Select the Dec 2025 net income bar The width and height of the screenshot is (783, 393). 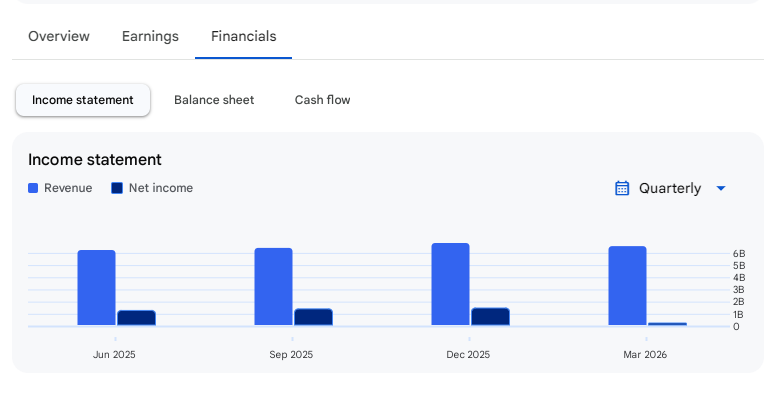point(490,317)
